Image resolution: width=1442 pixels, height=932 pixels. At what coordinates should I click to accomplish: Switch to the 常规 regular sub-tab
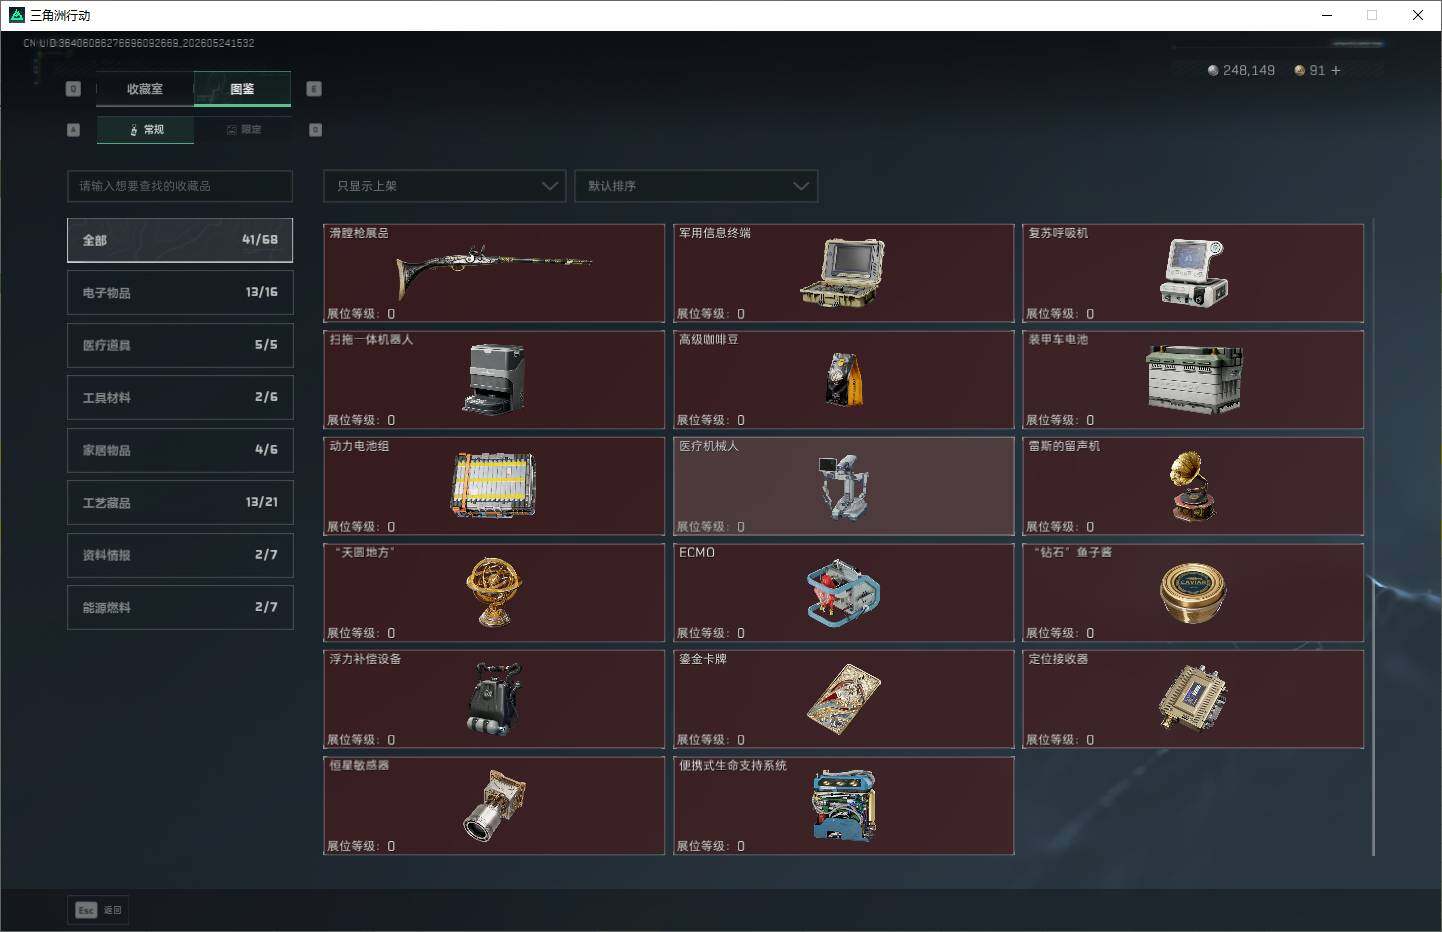pos(146,130)
